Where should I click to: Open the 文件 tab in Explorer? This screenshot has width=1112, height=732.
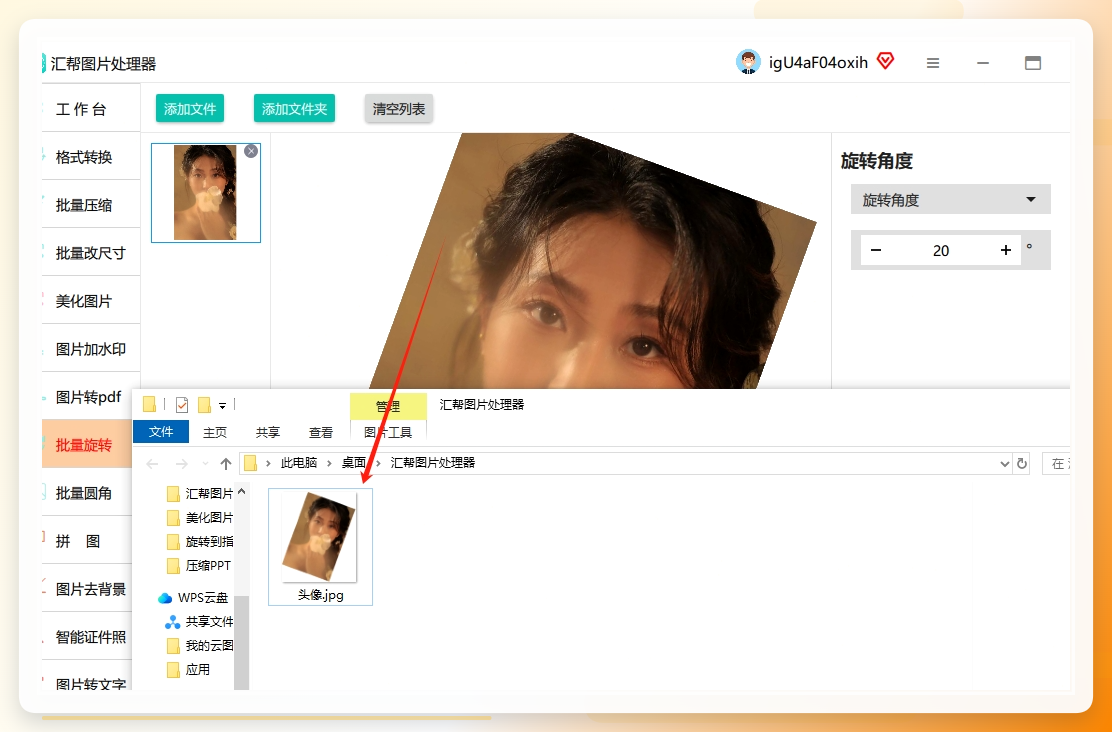pos(161,431)
